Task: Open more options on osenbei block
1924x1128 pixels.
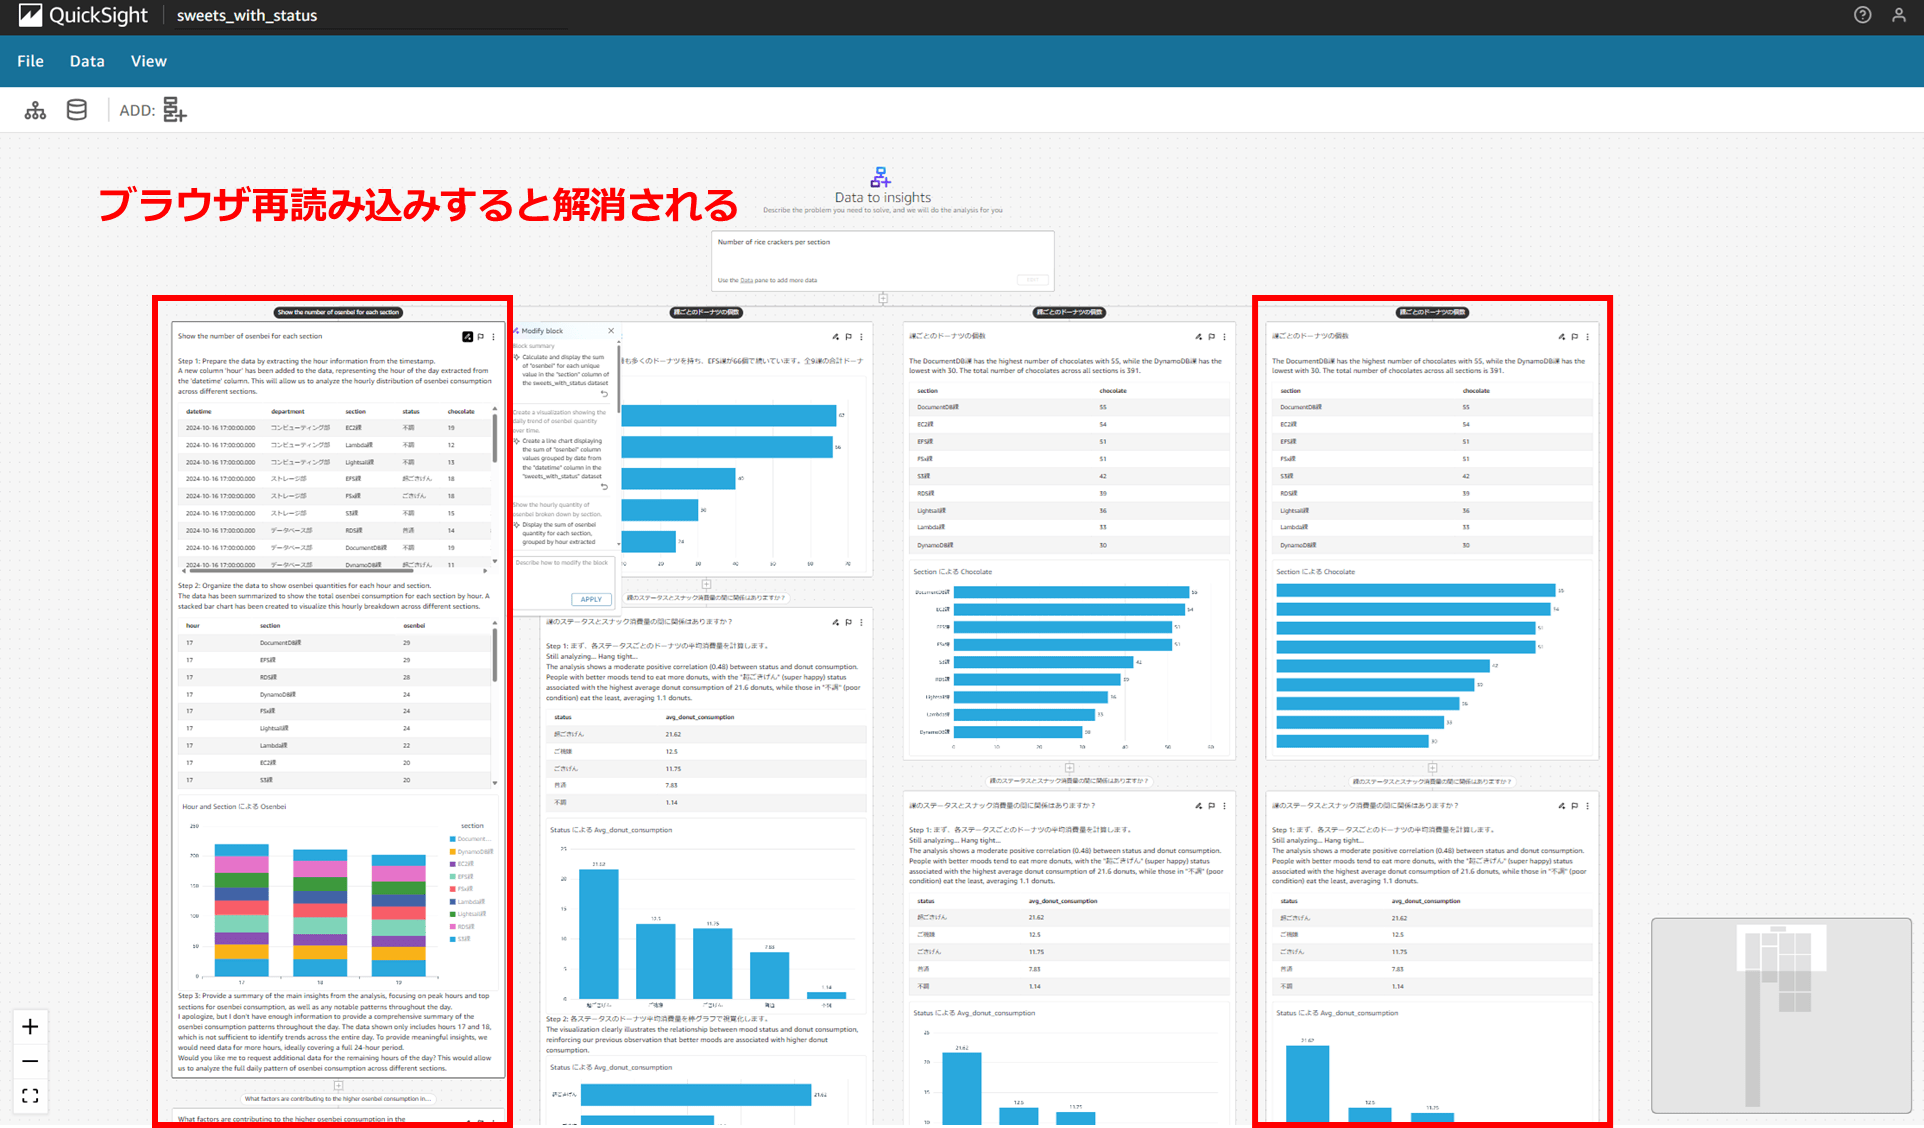Action: (x=494, y=337)
